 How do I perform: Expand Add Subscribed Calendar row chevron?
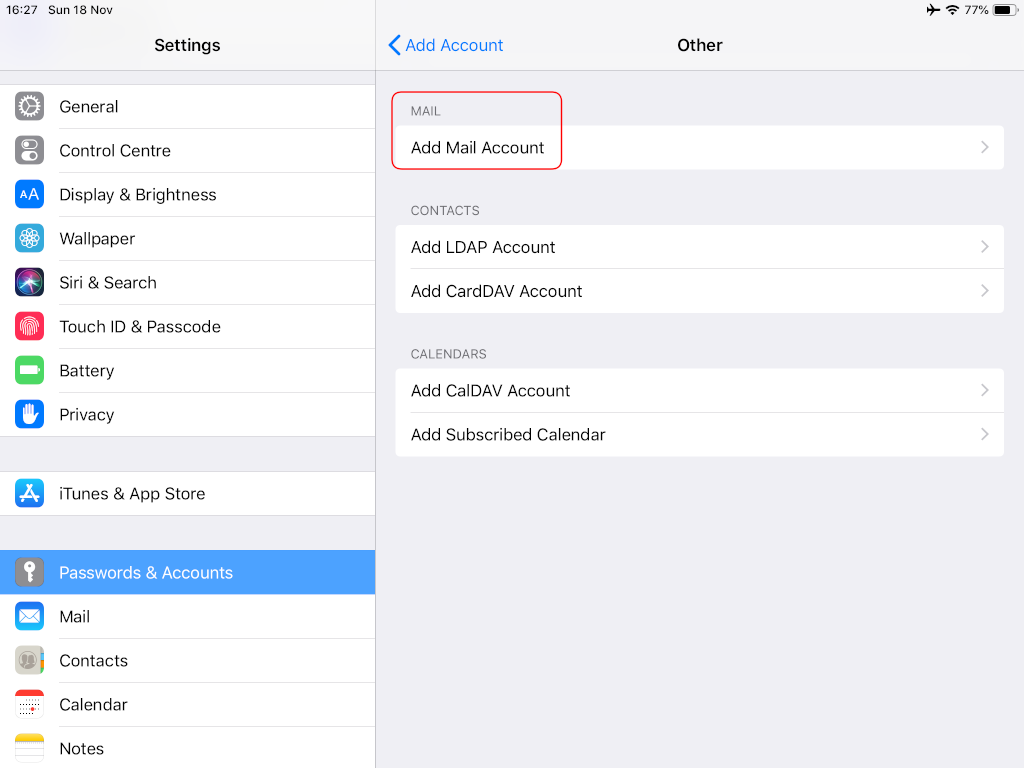click(984, 434)
